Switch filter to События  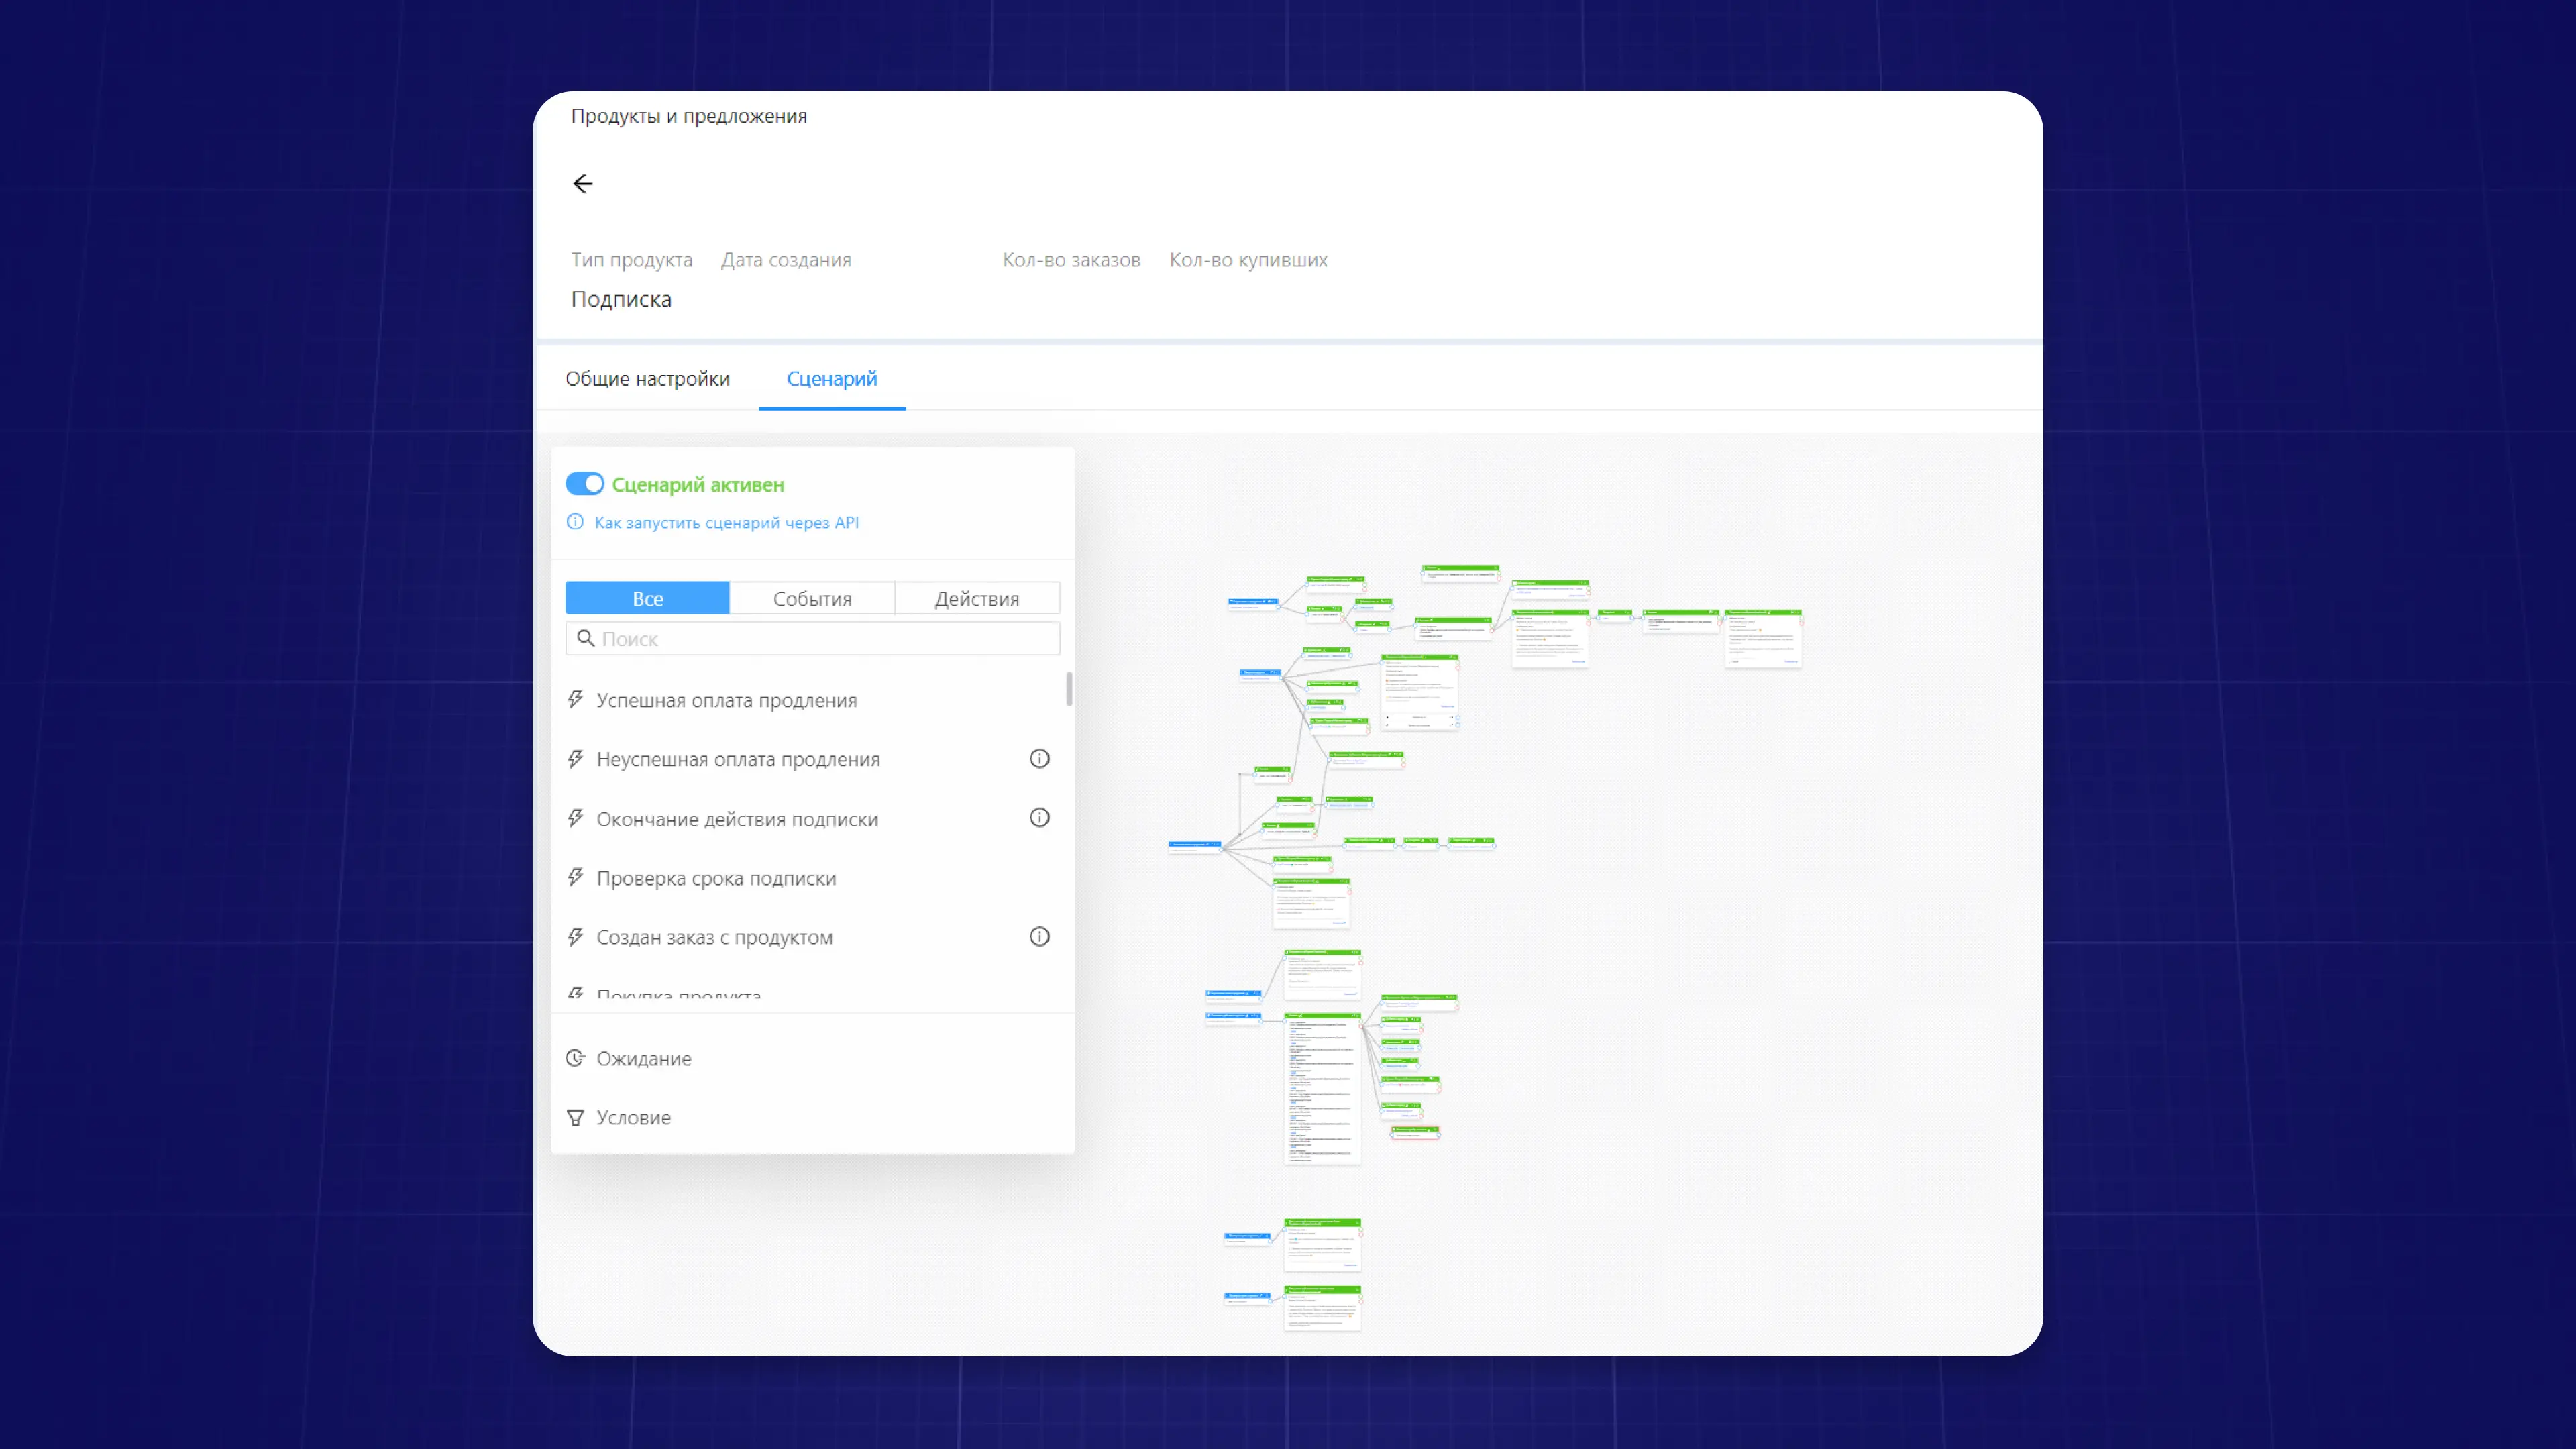pyautogui.click(x=812, y=599)
